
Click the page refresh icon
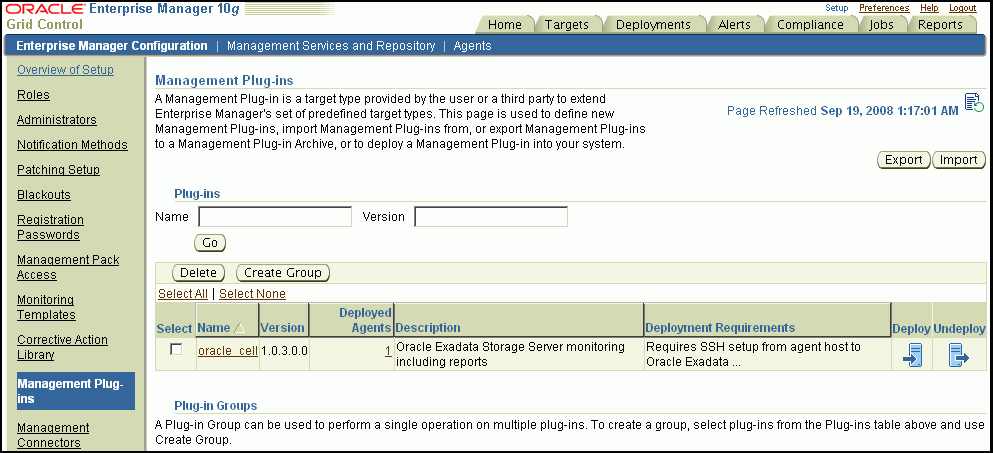973,103
